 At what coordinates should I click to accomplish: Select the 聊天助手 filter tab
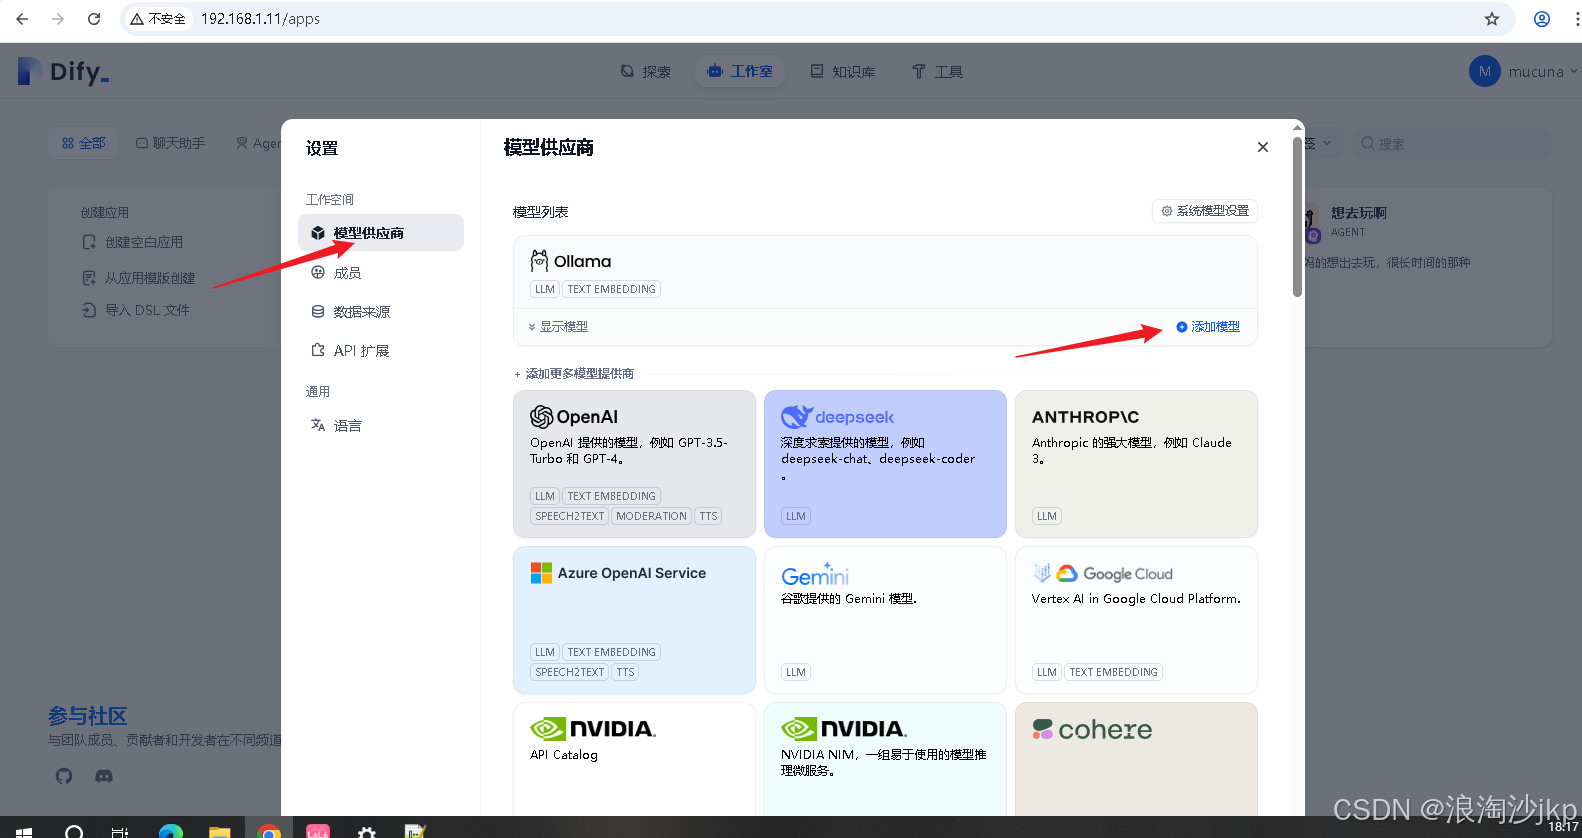(171, 143)
